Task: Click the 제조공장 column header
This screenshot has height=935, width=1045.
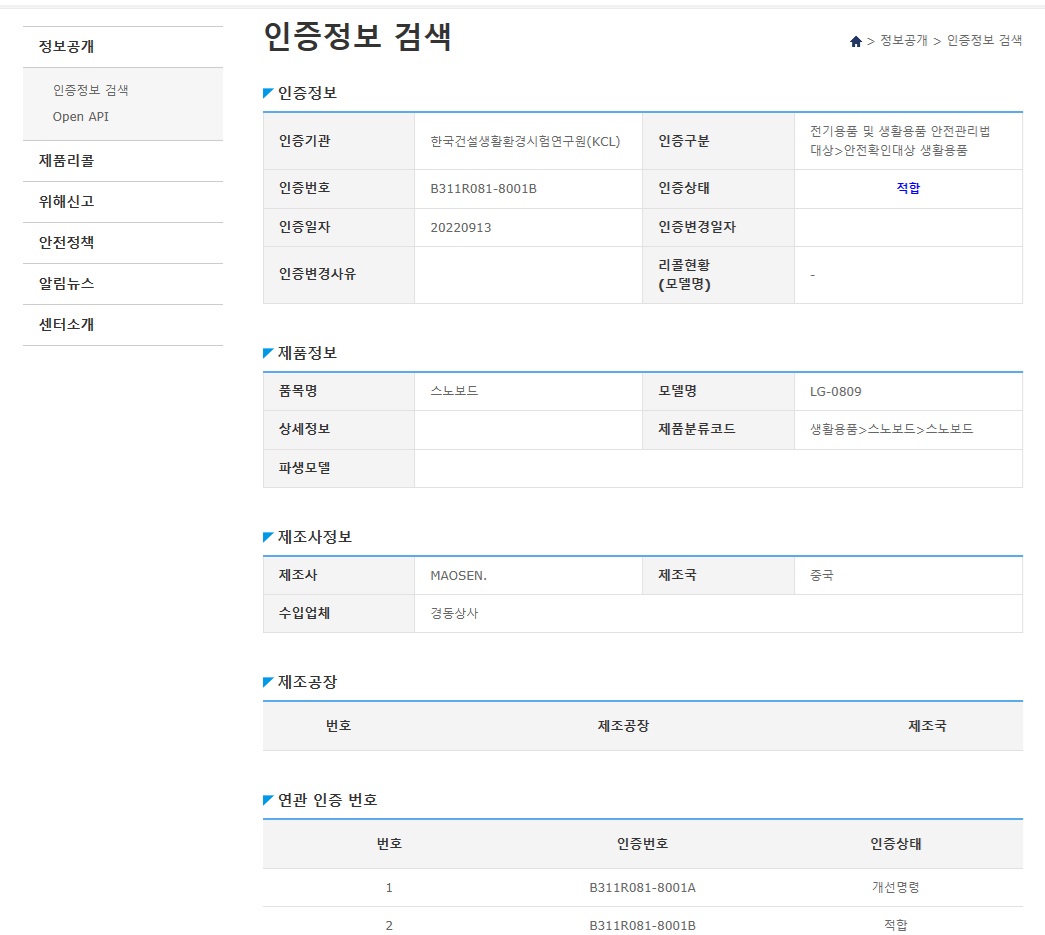Action: 623,726
